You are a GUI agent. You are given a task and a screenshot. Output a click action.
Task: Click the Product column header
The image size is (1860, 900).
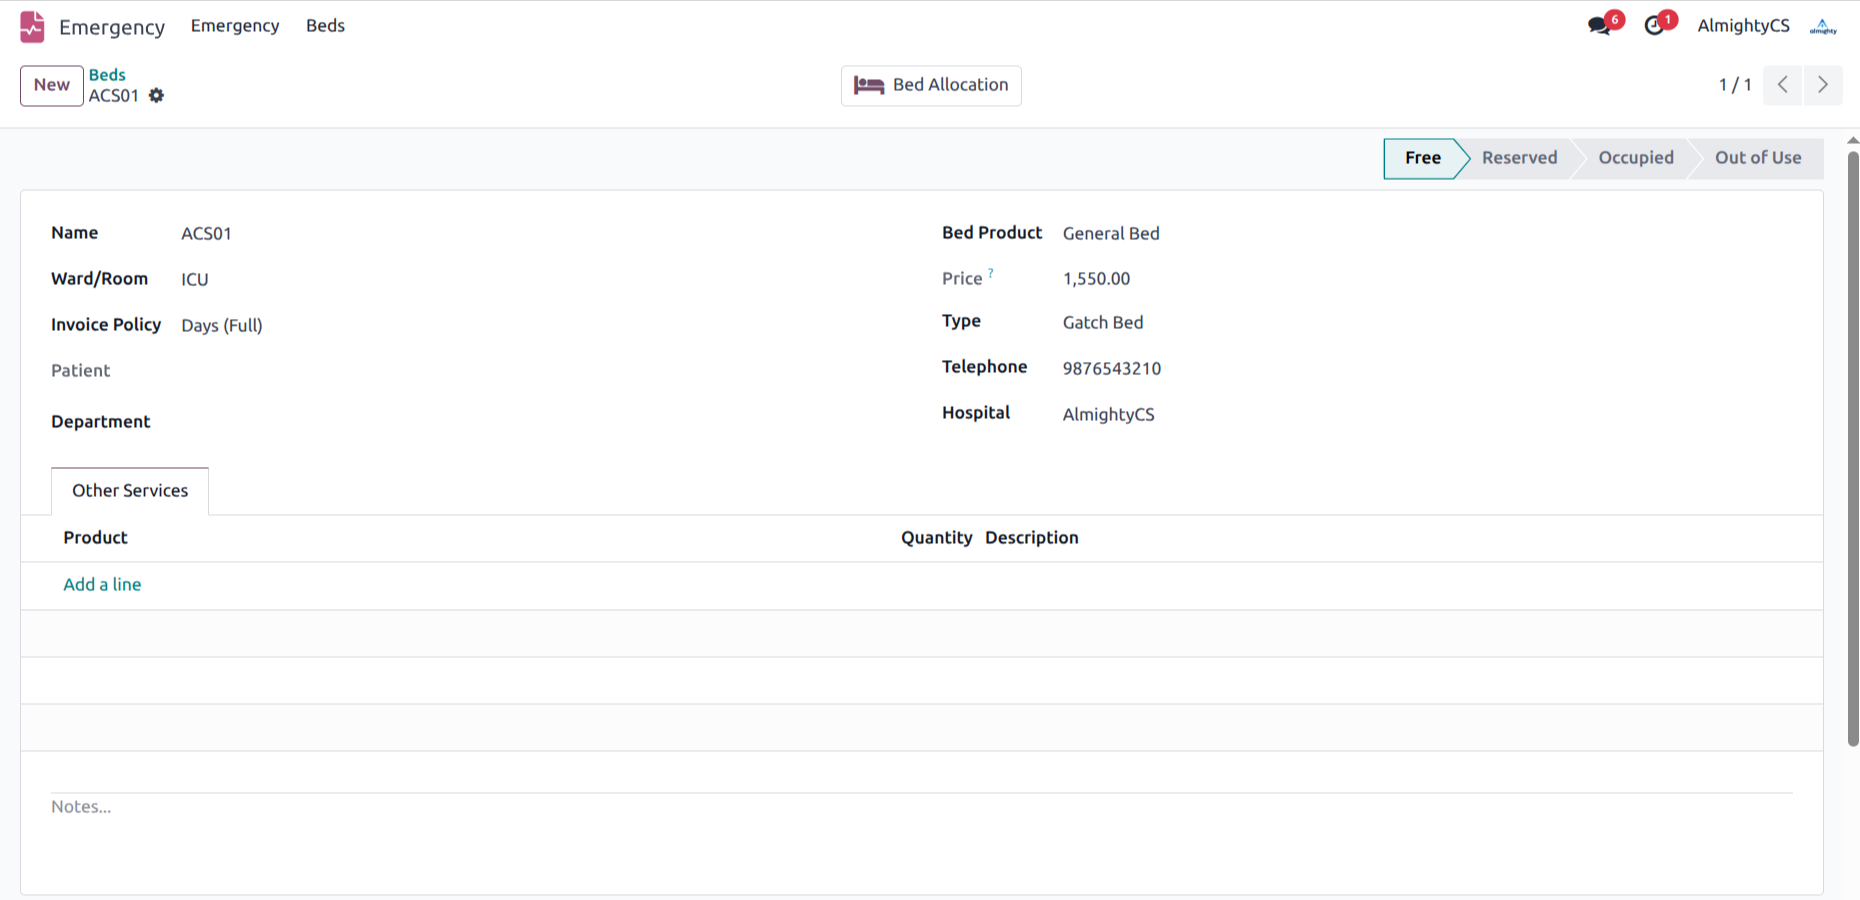(96, 538)
